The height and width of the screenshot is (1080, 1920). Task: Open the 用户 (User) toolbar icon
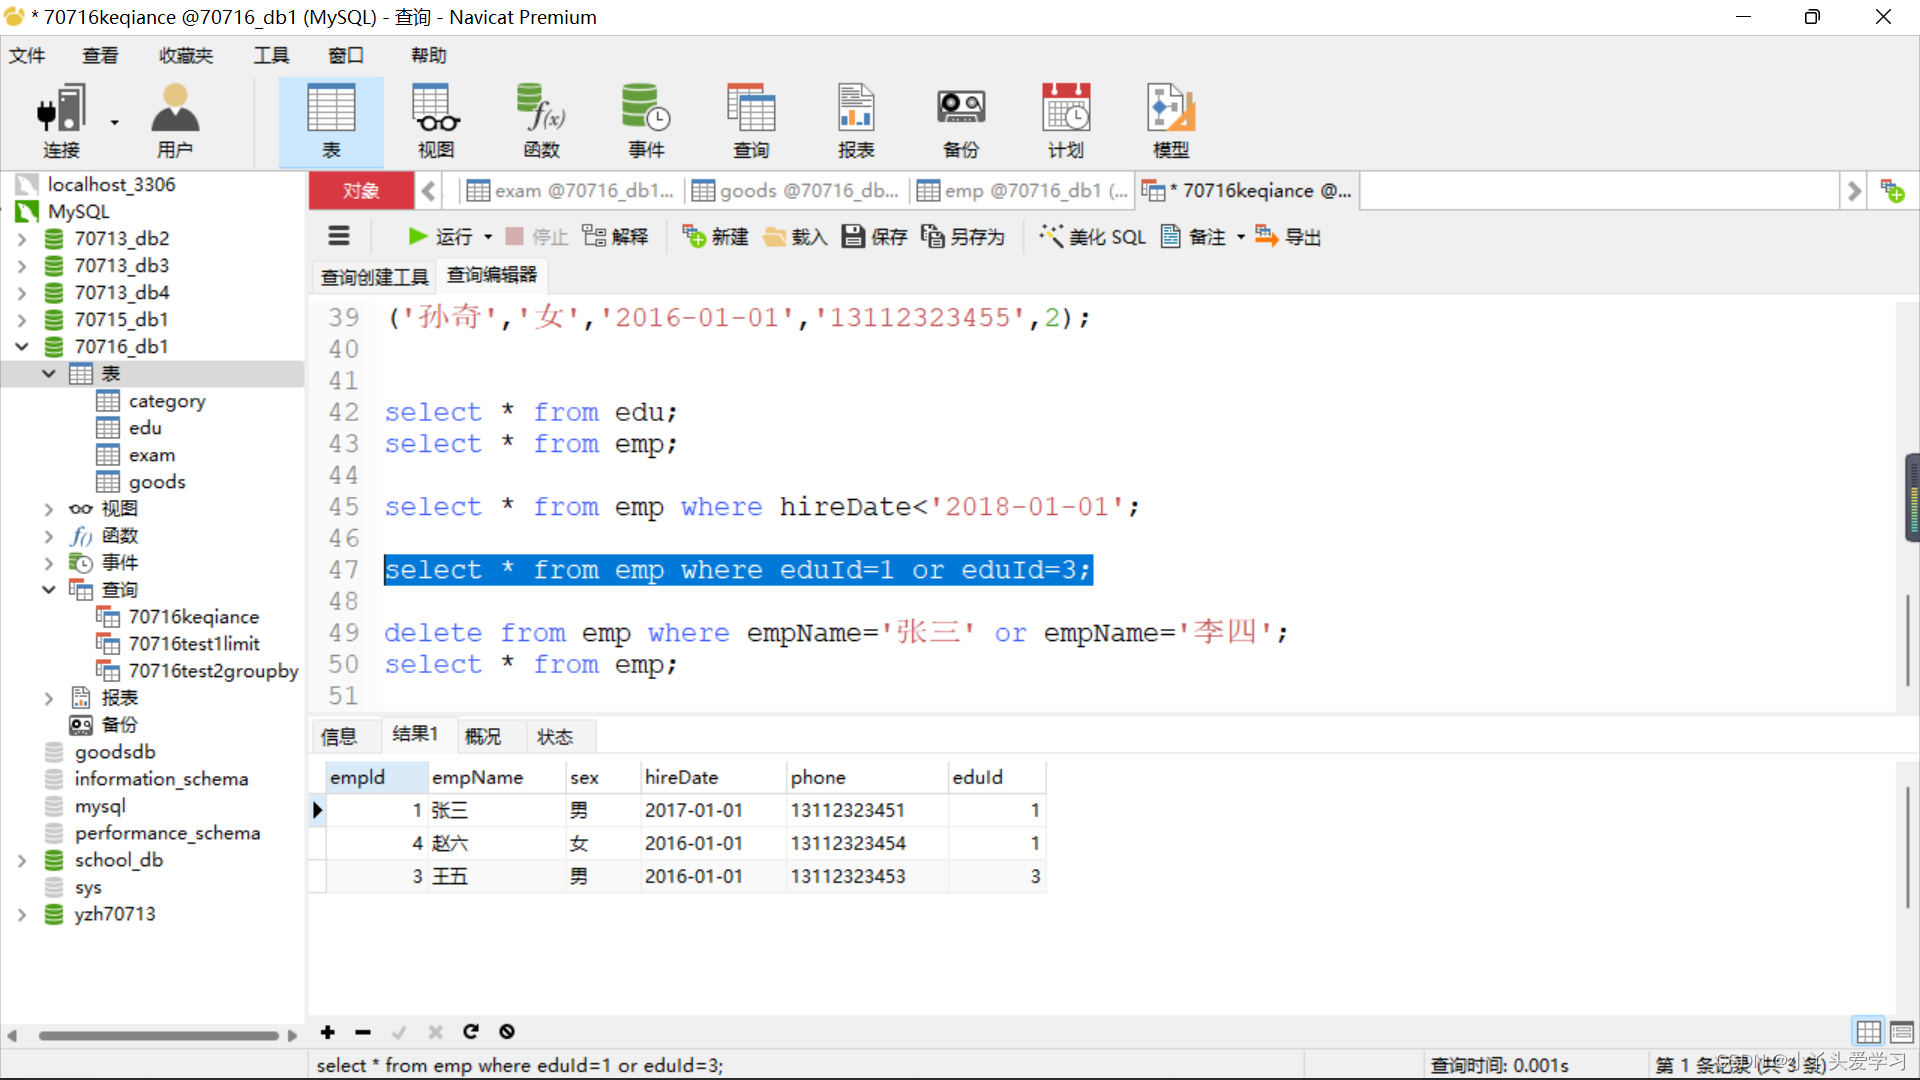click(175, 122)
